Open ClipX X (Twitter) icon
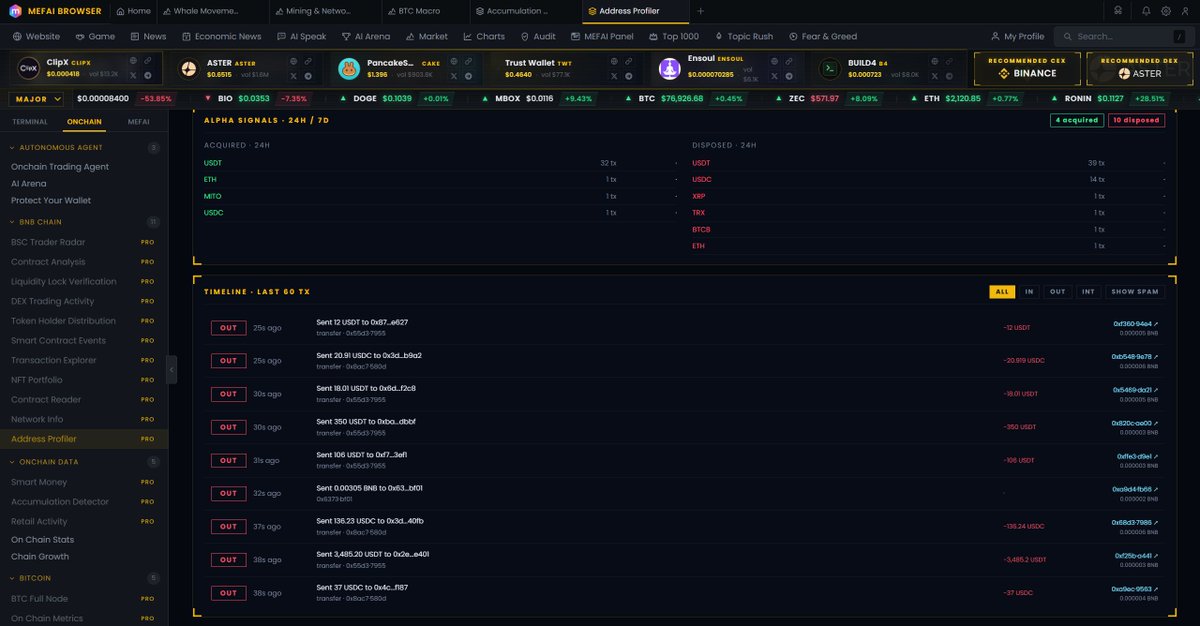This screenshot has height=626, width=1200. 133,75
